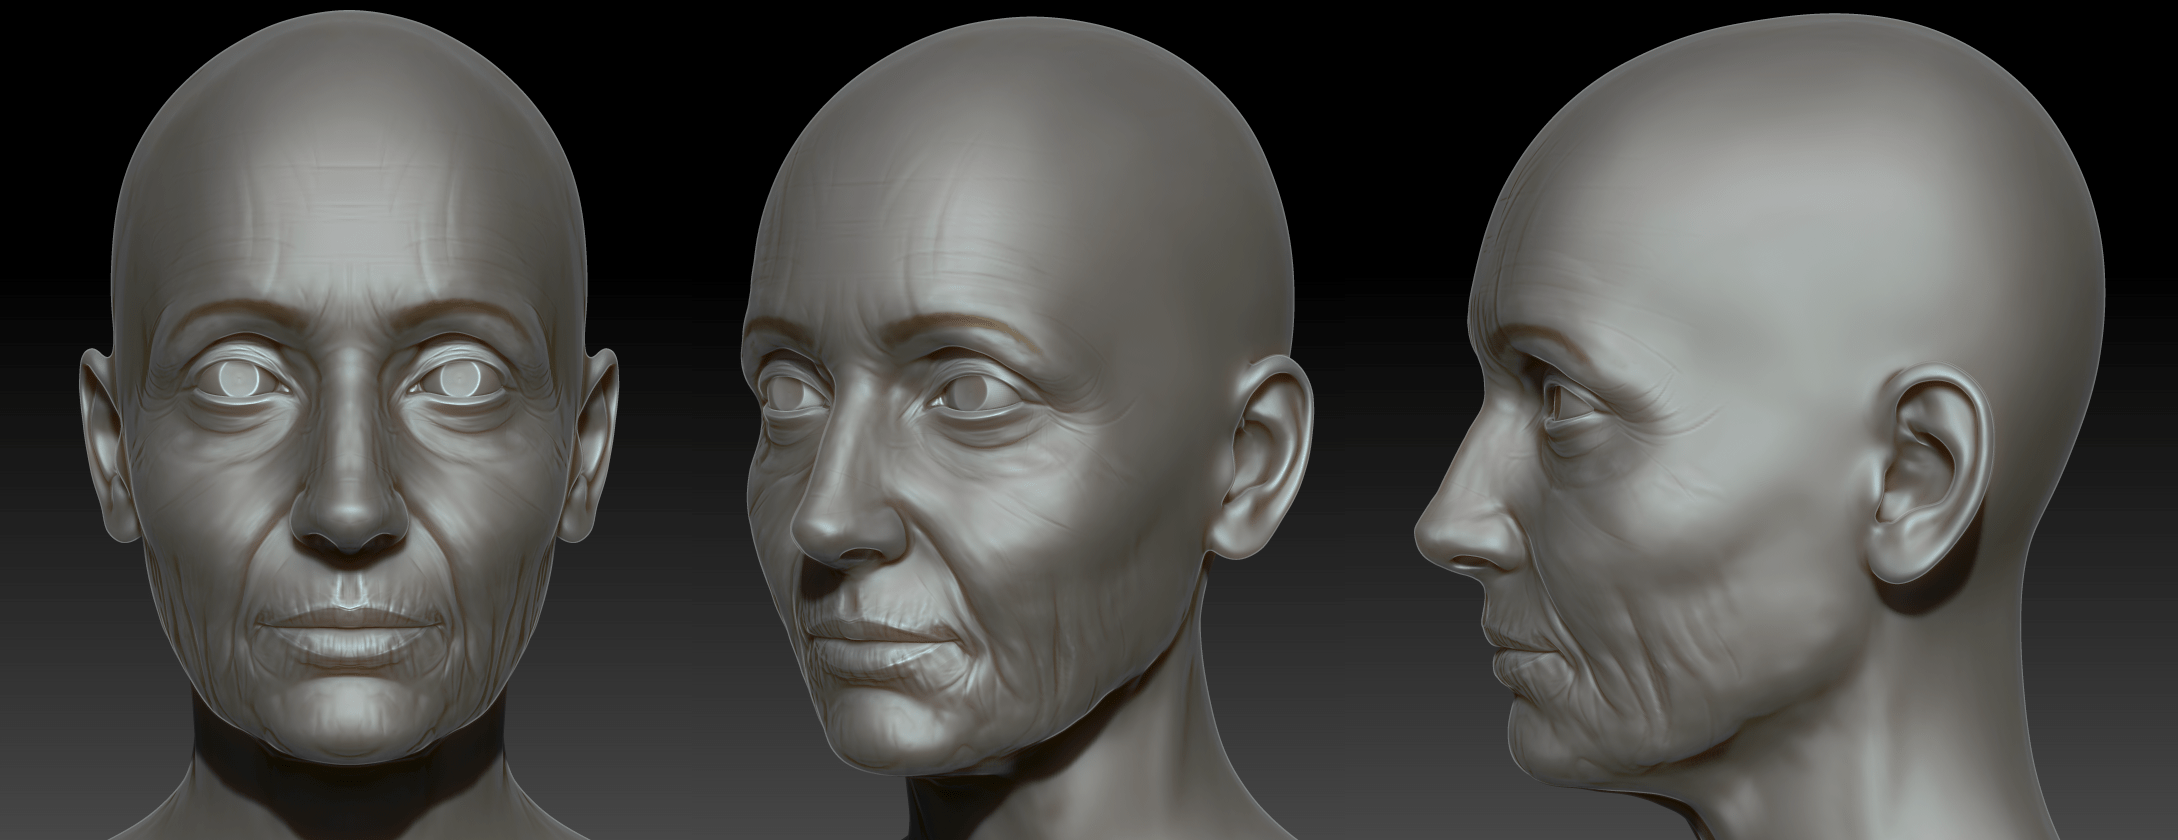
Task: Click the nose tip on the front-view head
Action: point(349,520)
